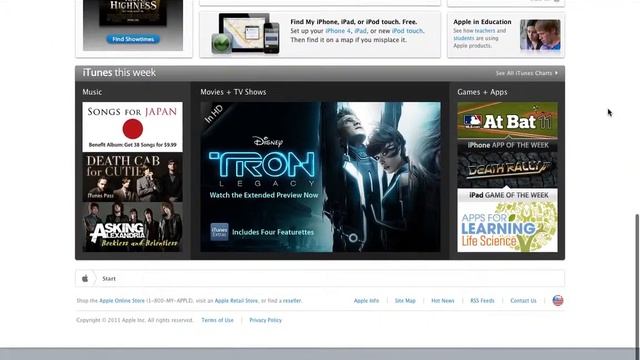640x360 pixels.
Task: Open the Apple Info footer link
Action: tap(366, 301)
